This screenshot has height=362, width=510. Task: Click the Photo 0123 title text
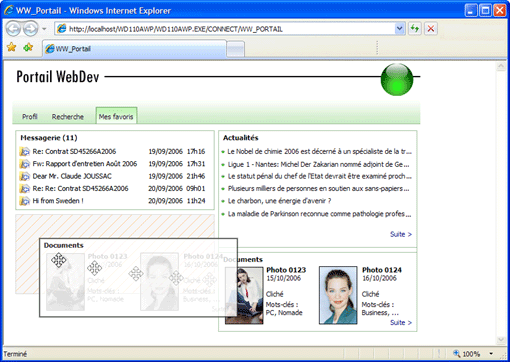286,270
